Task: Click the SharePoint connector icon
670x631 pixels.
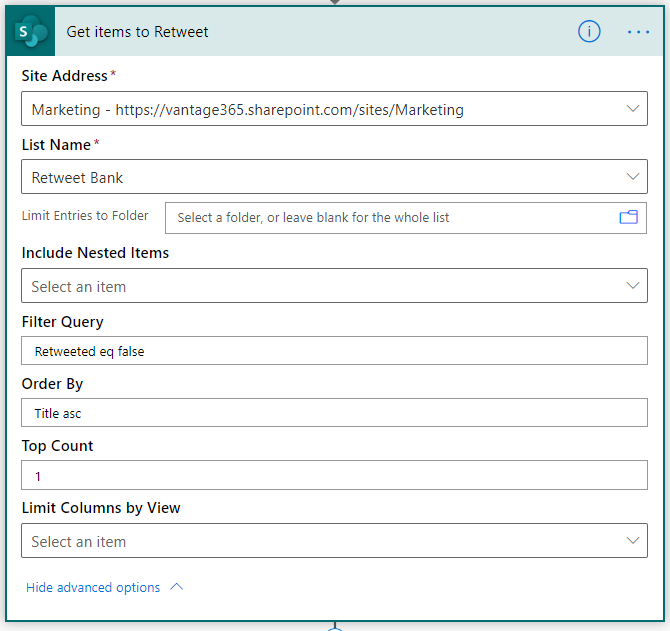Action: (x=30, y=32)
